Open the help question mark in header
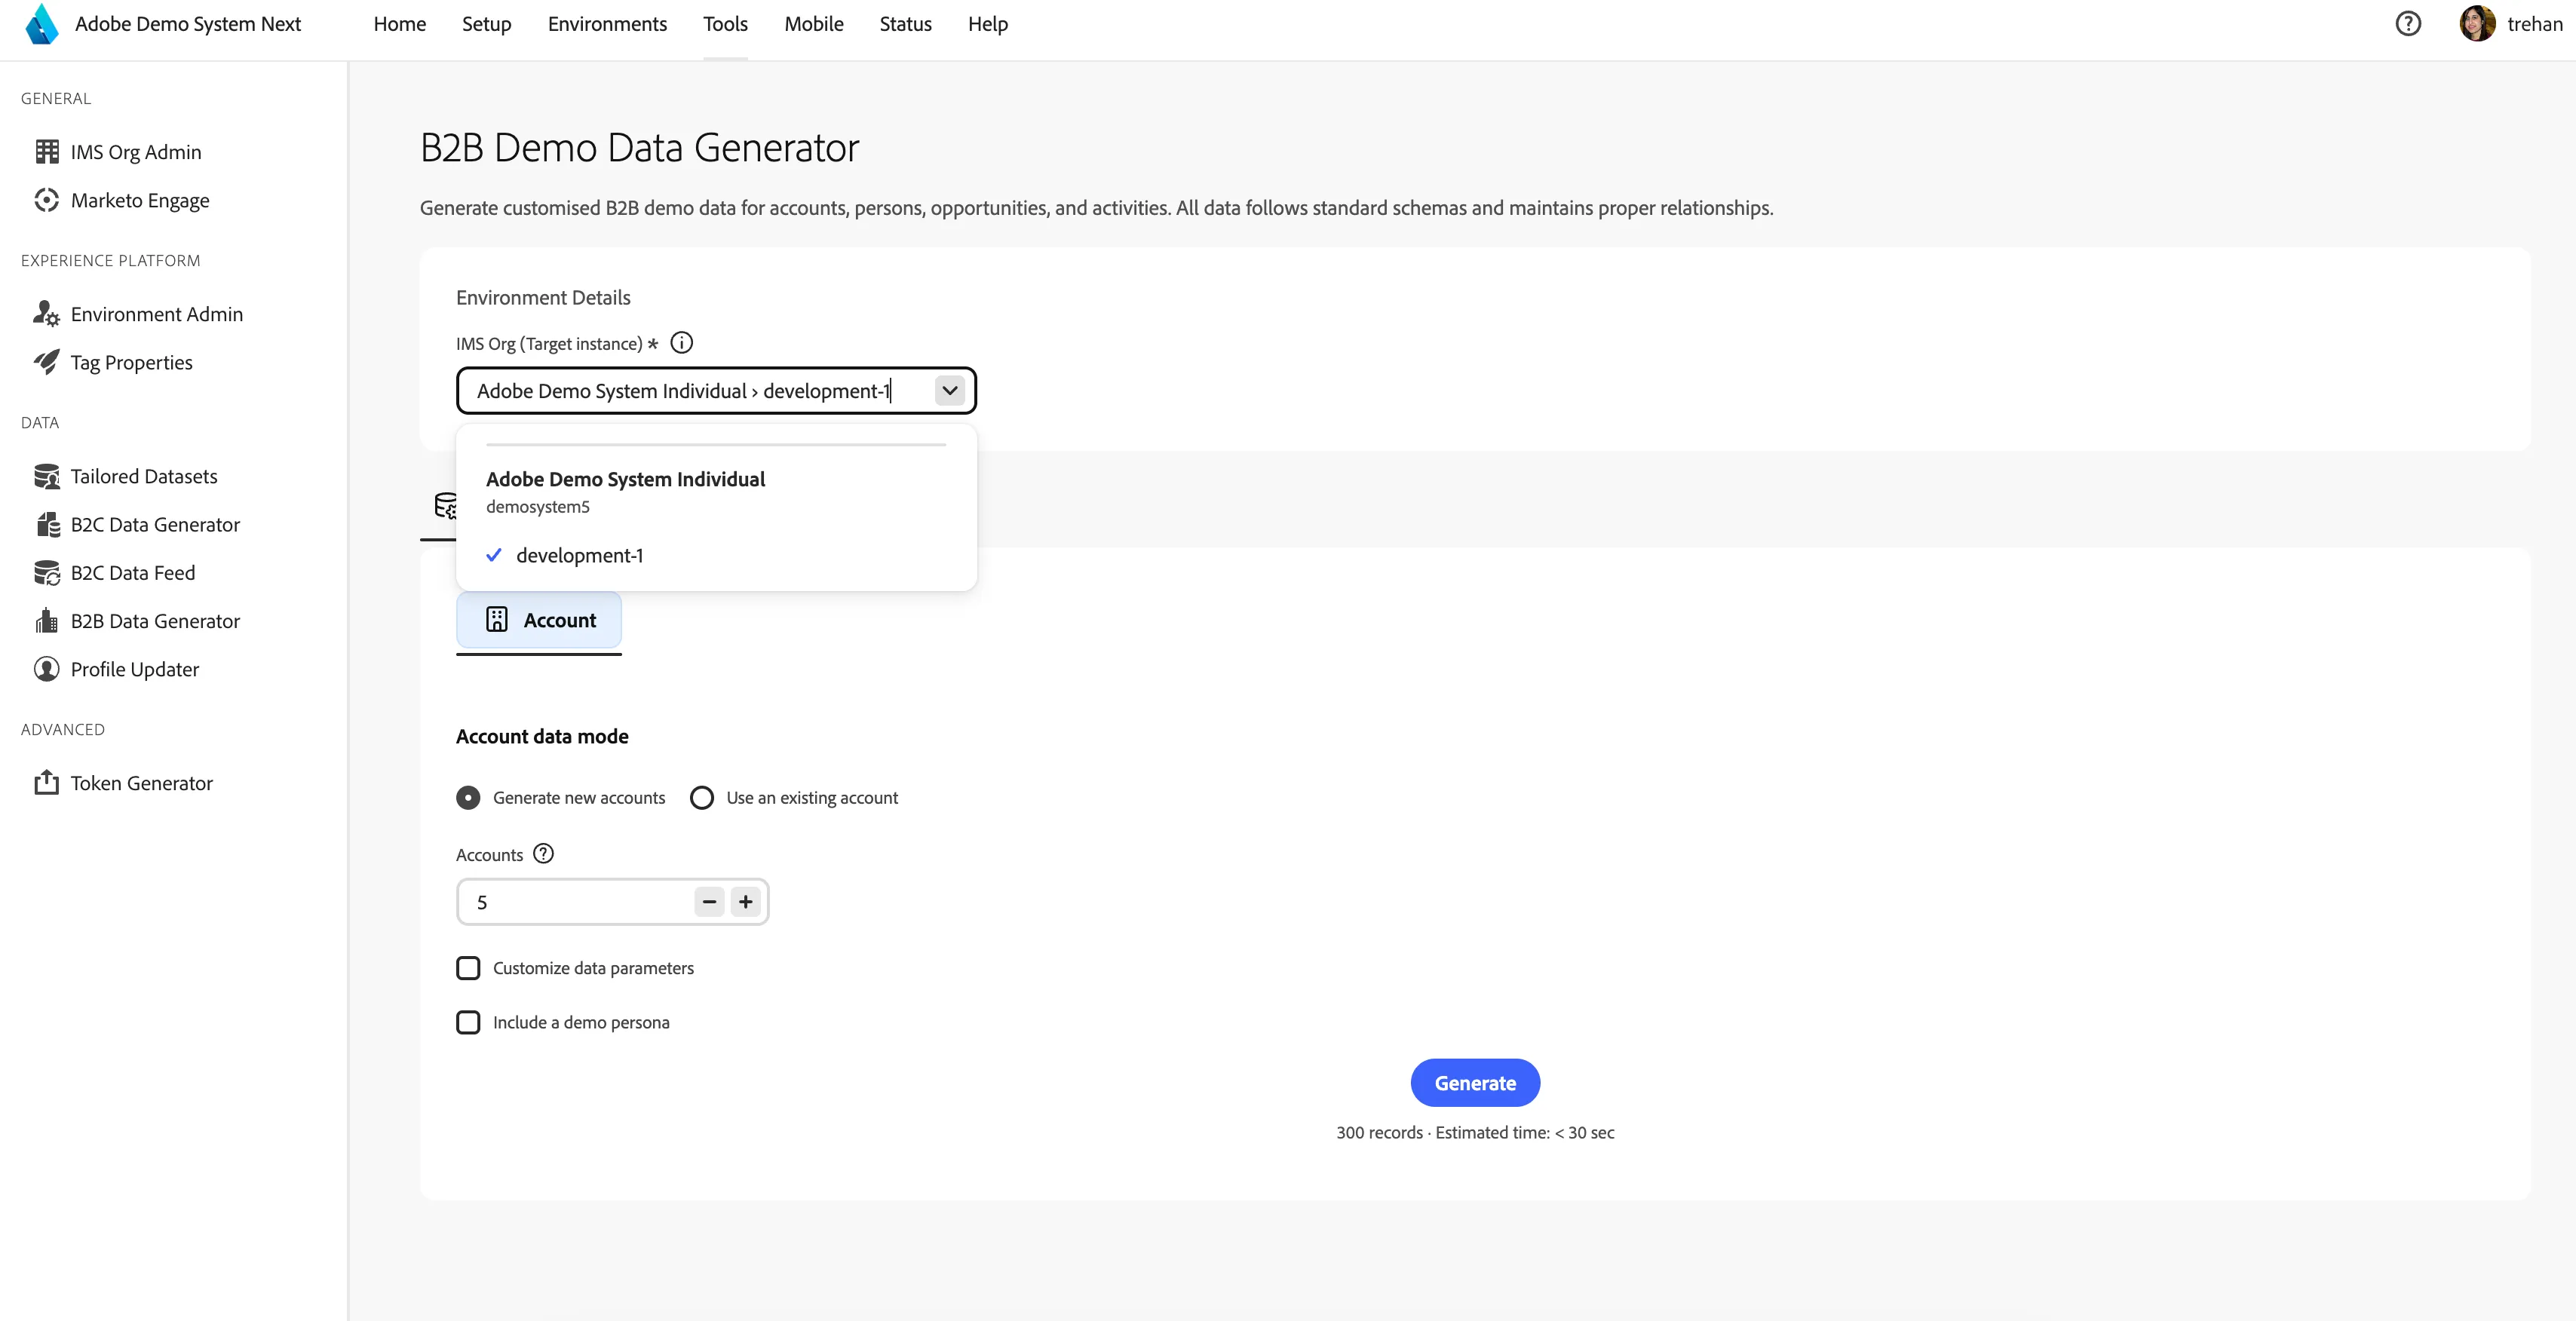 (2408, 24)
